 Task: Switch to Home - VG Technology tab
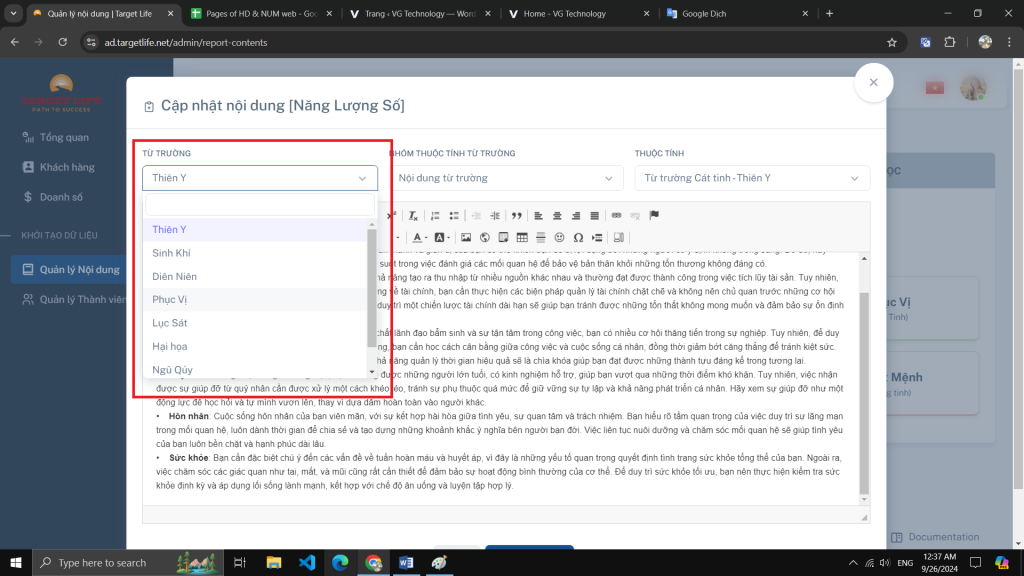tap(579, 13)
